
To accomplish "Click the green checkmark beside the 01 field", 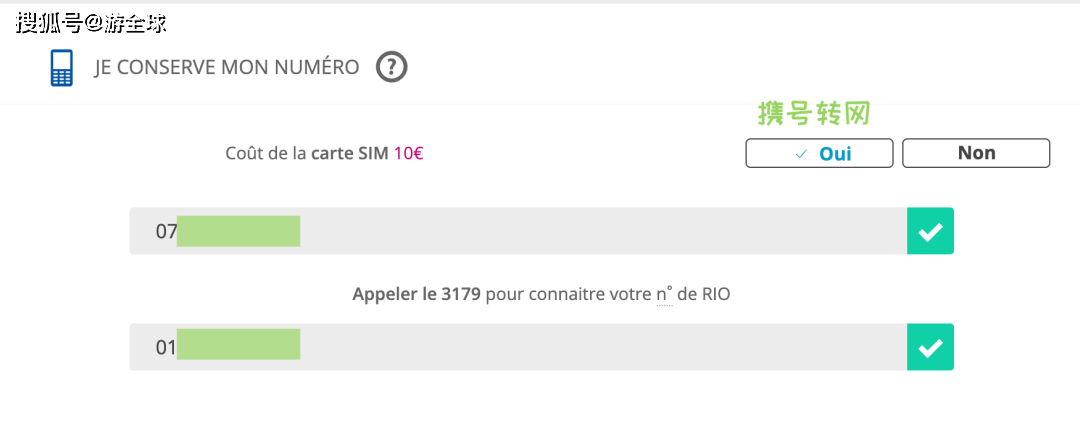I will [x=930, y=347].
